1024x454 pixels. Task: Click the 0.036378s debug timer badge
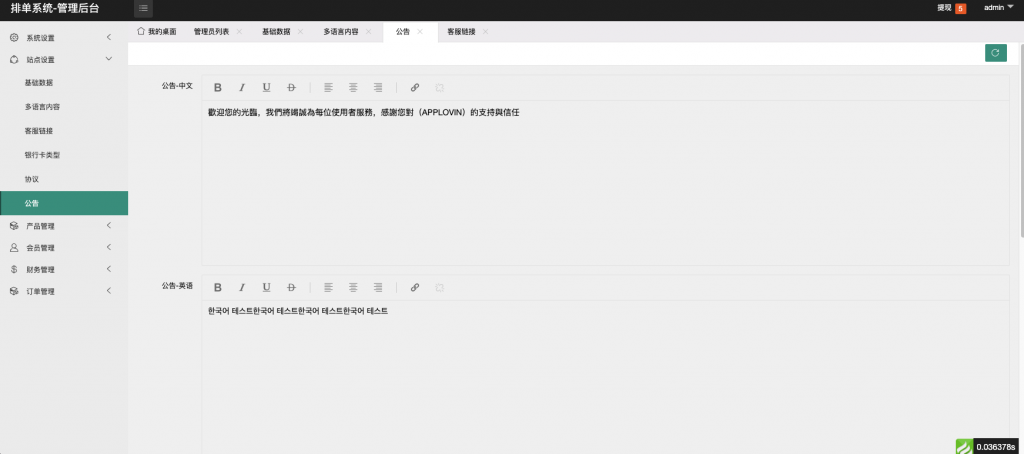(998, 447)
